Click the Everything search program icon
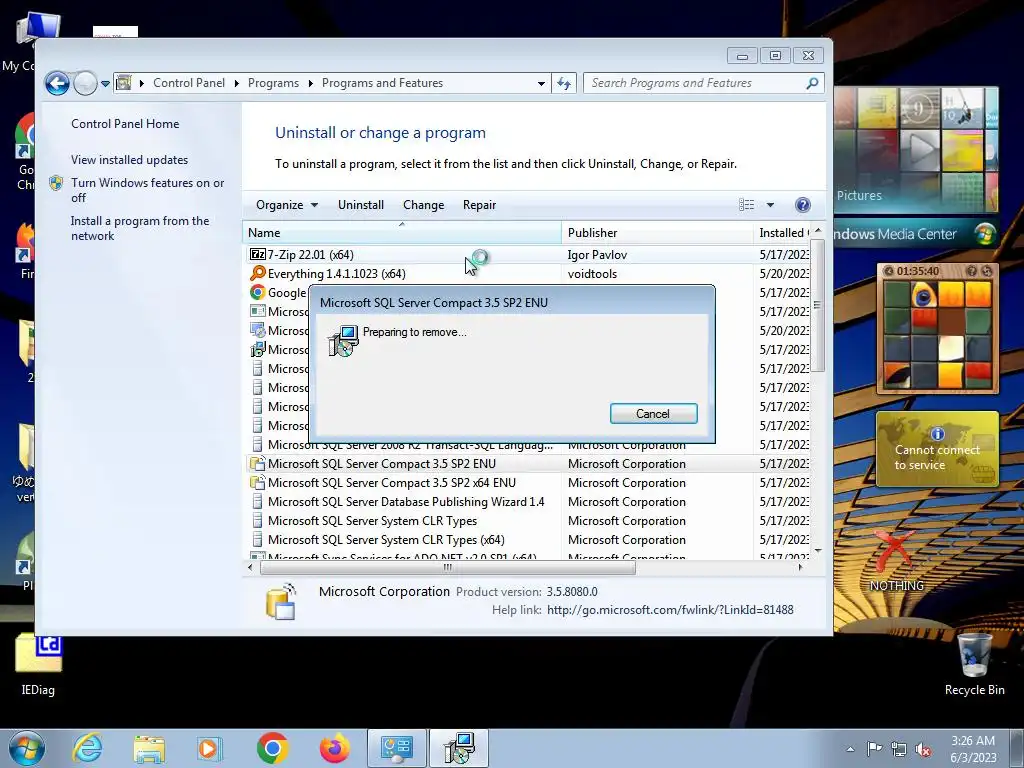Image resolution: width=1024 pixels, height=768 pixels. pos(257,273)
